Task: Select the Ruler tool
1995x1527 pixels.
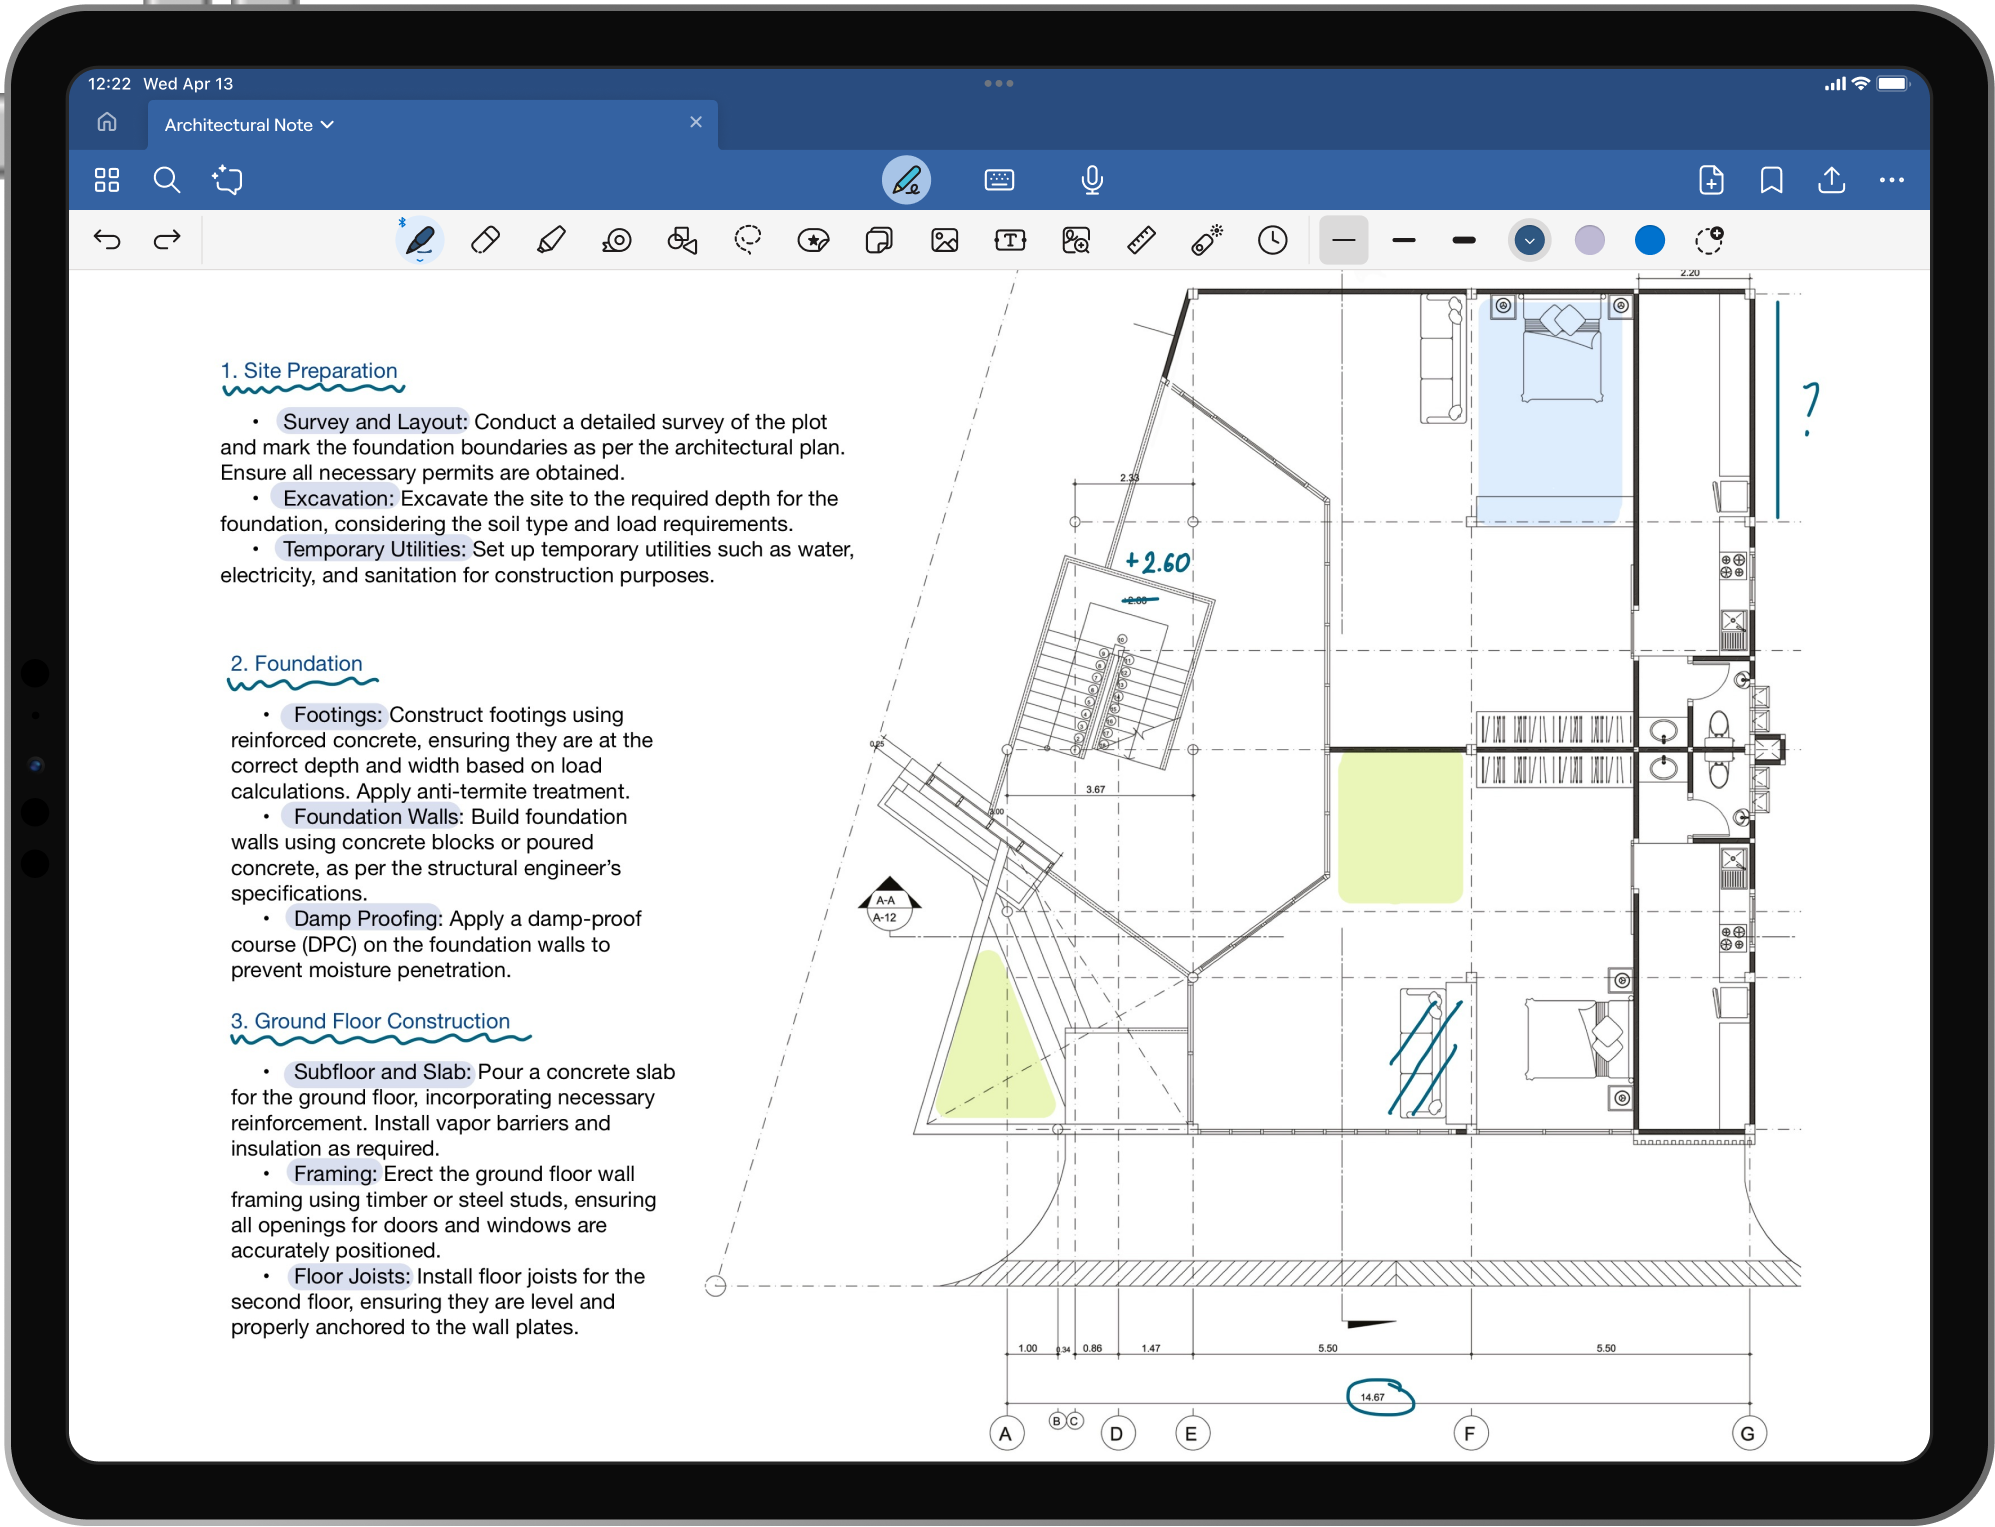Action: (x=1141, y=240)
